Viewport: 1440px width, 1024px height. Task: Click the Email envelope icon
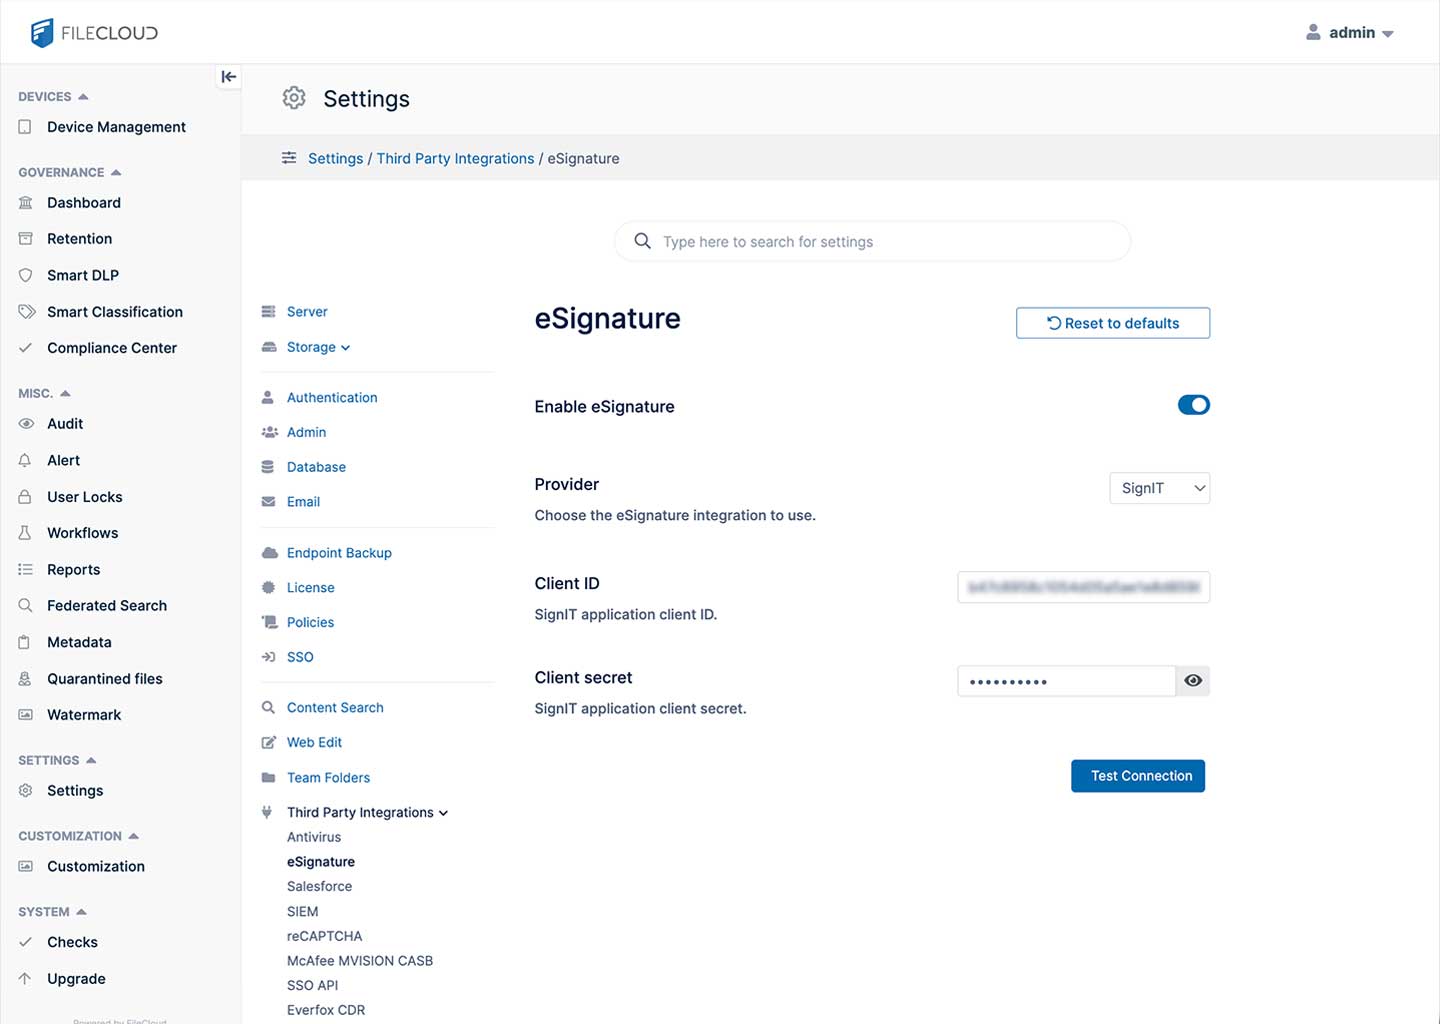pyautogui.click(x=268, y=502)
